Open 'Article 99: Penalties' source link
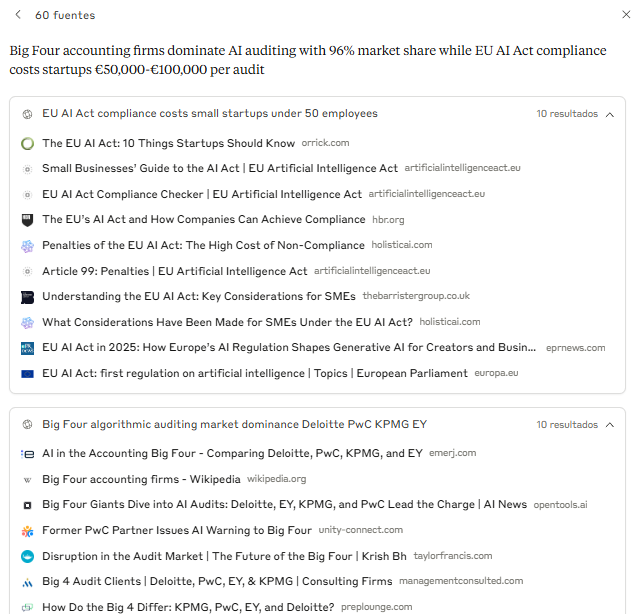The image size is (640, 614). (175, 271)
